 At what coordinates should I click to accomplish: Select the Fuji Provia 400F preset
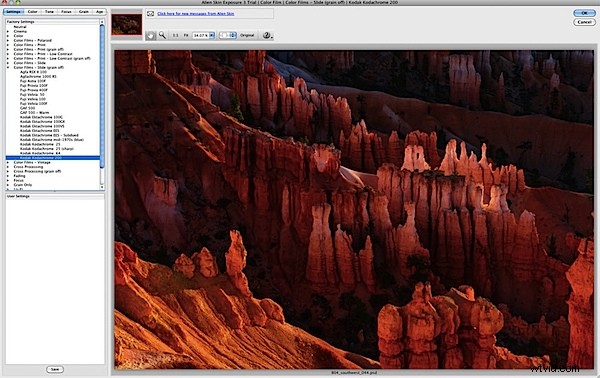(x=34, y=90)
